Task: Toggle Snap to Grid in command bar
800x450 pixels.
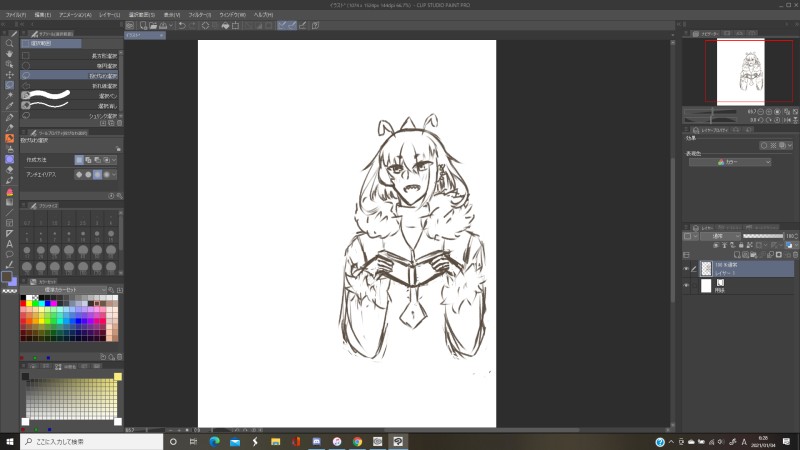Action: pos(303,25)
